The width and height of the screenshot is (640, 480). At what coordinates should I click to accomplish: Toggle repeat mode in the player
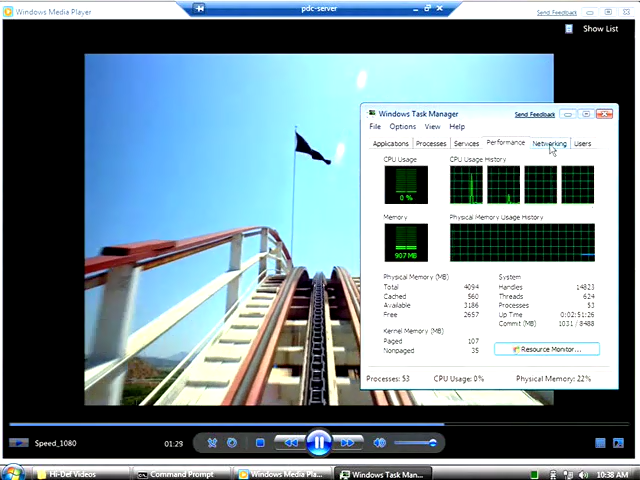pyautogui.click(x=232, y=442)
